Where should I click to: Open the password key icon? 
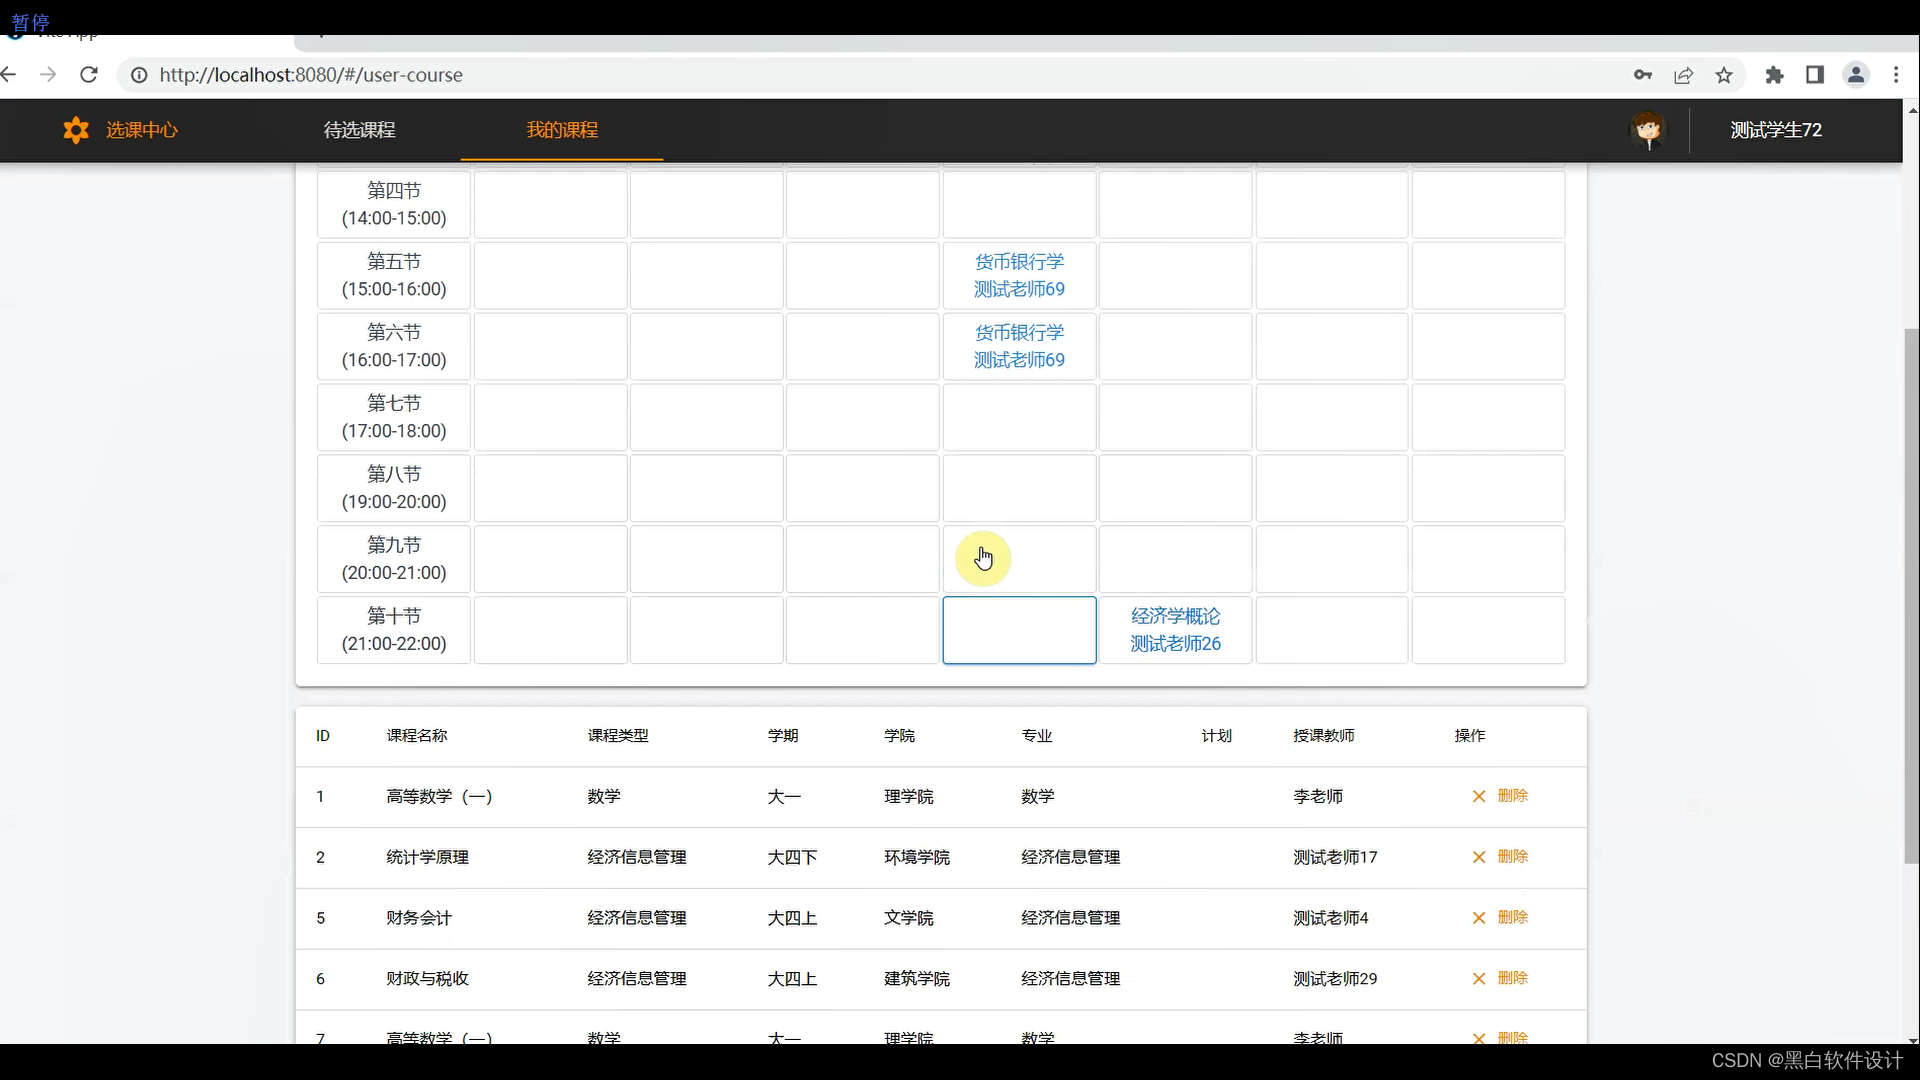1643,75
